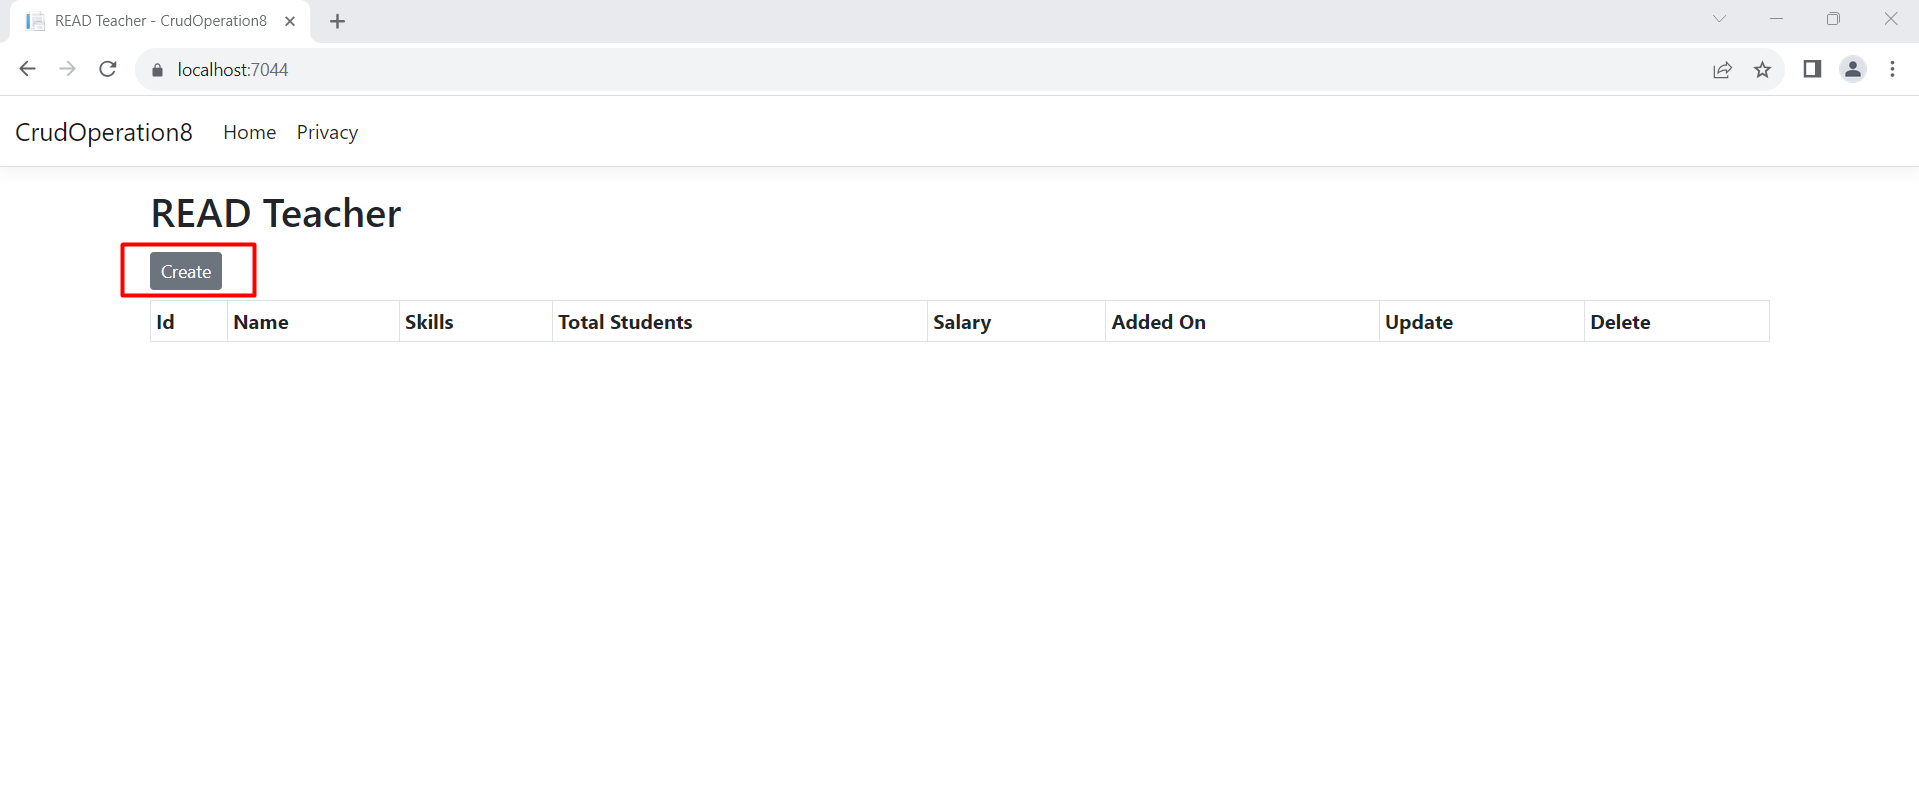Image resolution: width=1919 pixels, height=800 pixels.
Task: Click the share page icon
Action: pos(1722,70)
